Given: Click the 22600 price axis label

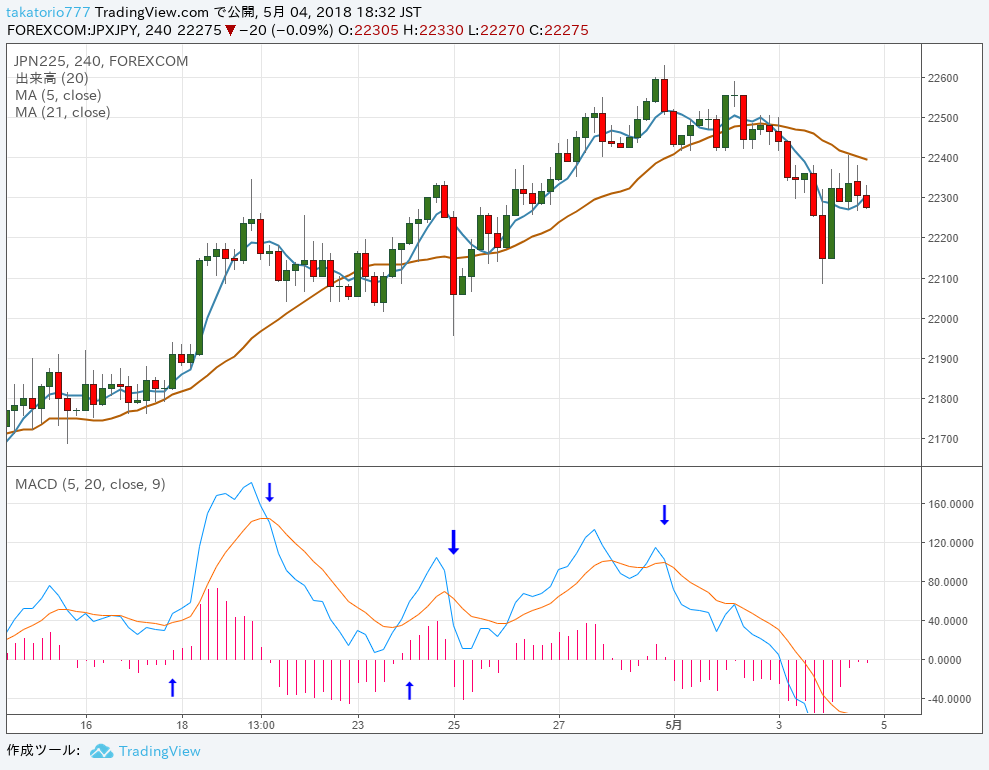Looking at the screenshot, I should [x=943, y=78].
